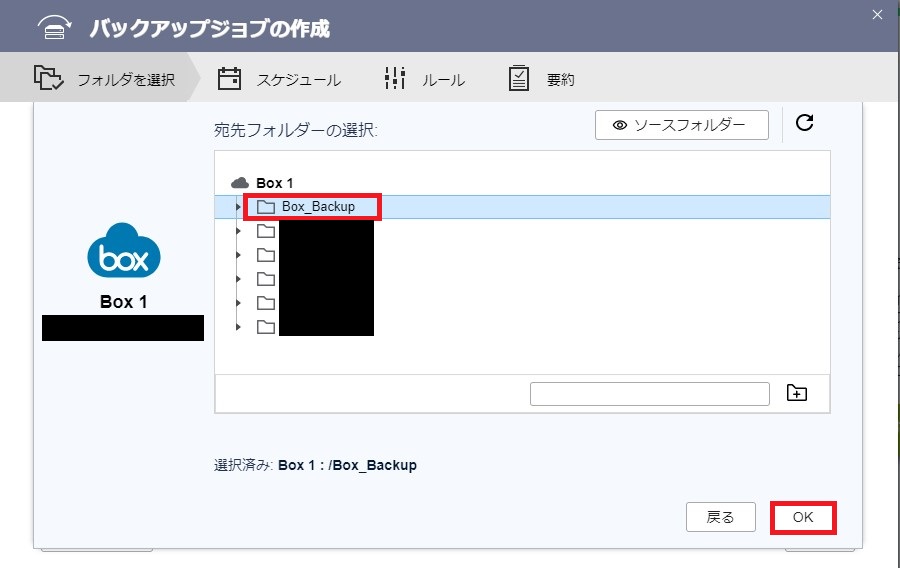The width and height of the screenshot is (900, 568).
Task: Click the フォルダを選択 step folder icon
Action: coord(48,78)
